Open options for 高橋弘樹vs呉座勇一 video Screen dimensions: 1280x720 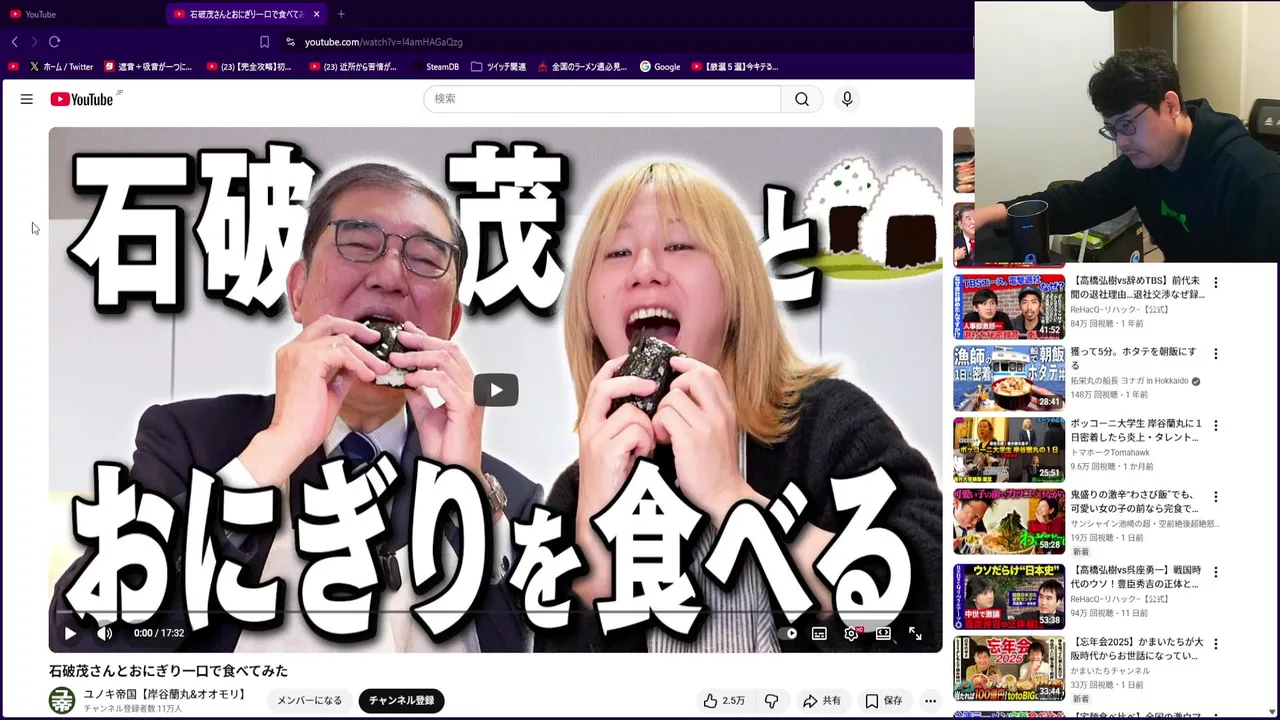1216,572
